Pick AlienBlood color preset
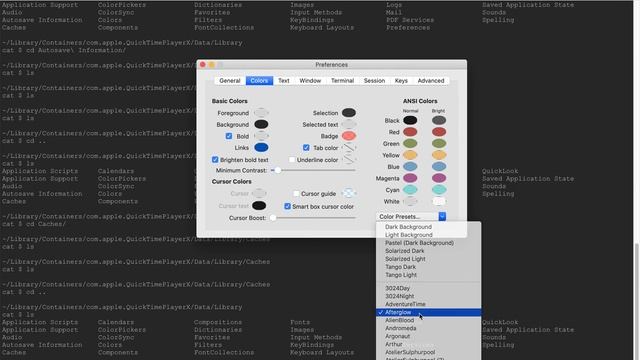This screenshot has height=360, width=640. point(429,320)
